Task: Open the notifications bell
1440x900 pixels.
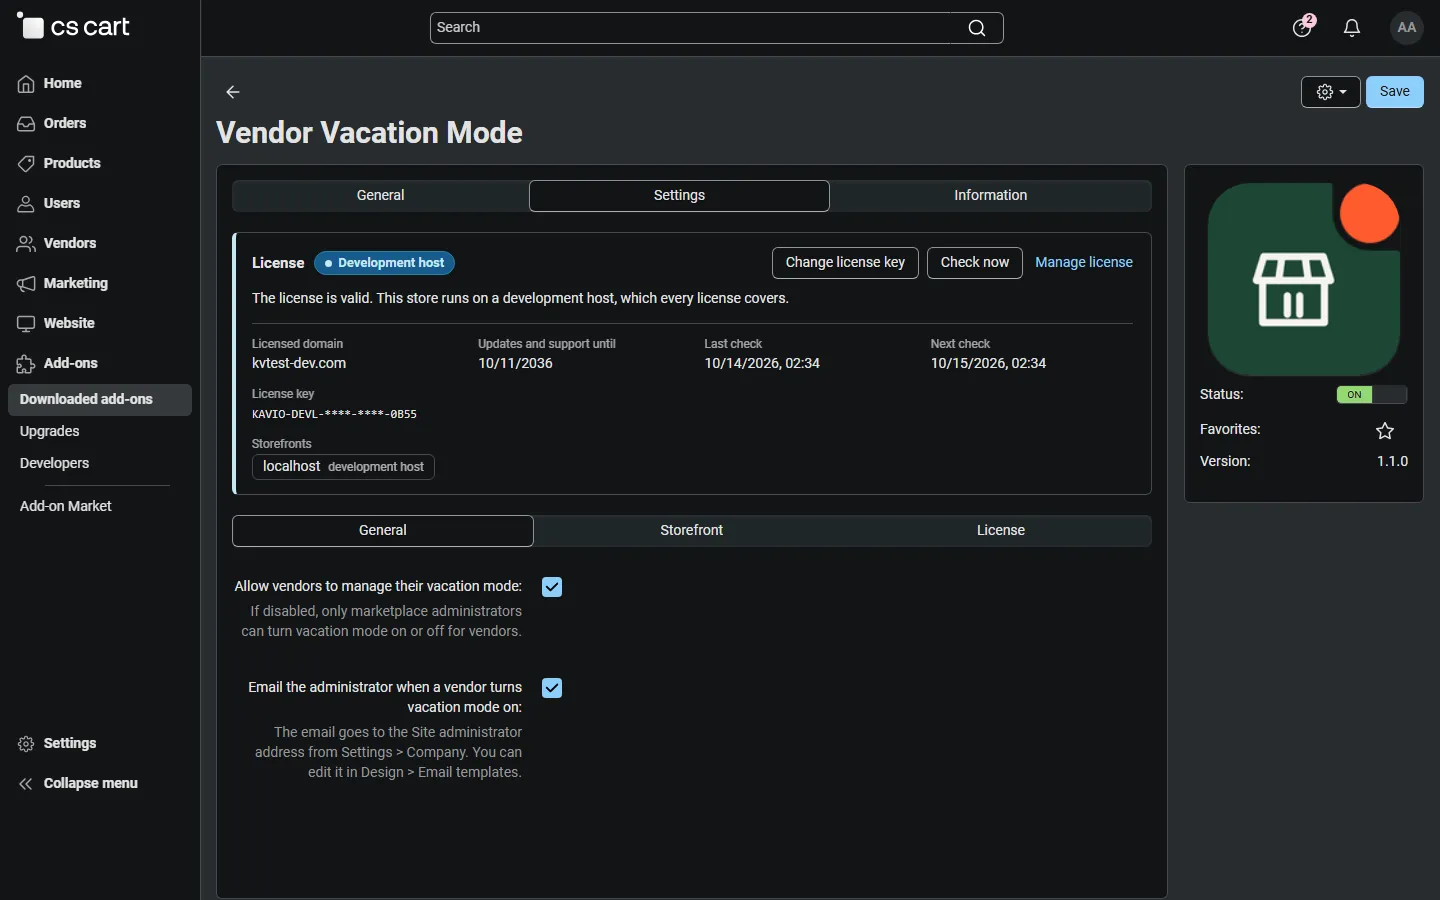Action: click(x=1353, y=28)
